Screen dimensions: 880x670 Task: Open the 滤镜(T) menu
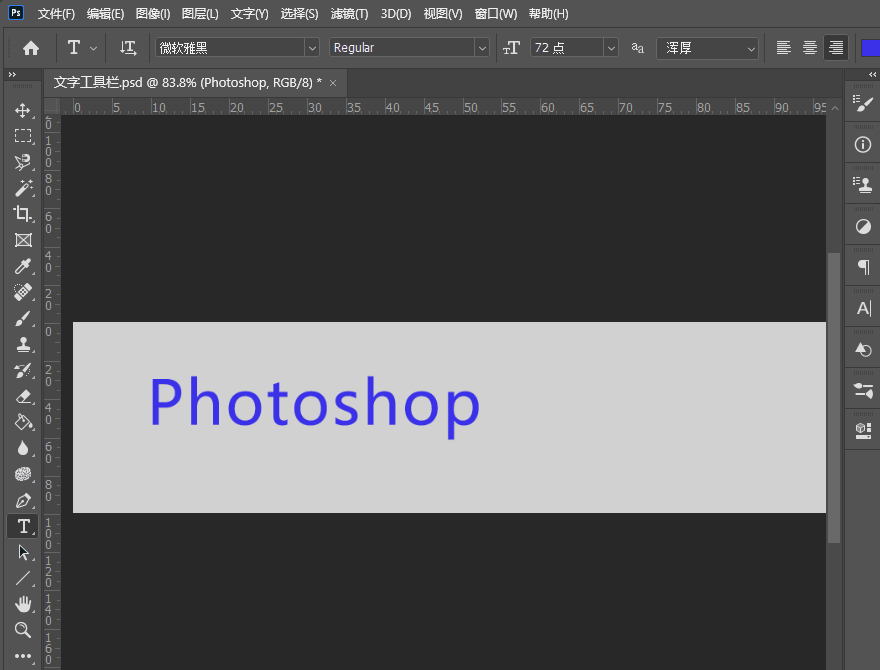tap(349, 14)
